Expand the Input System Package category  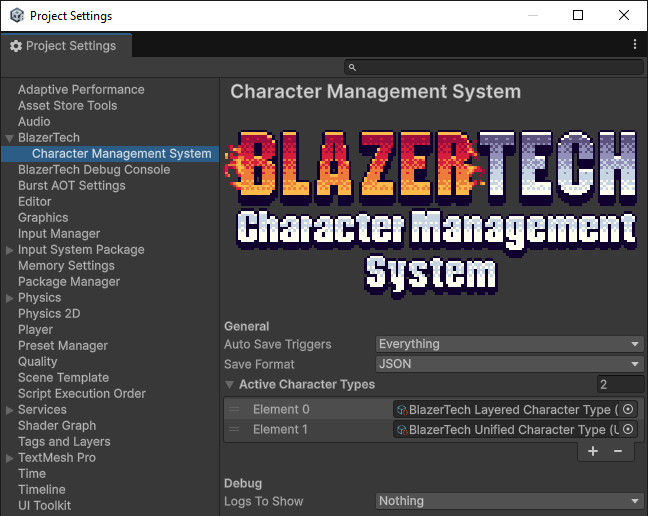[x=10, y=250]
